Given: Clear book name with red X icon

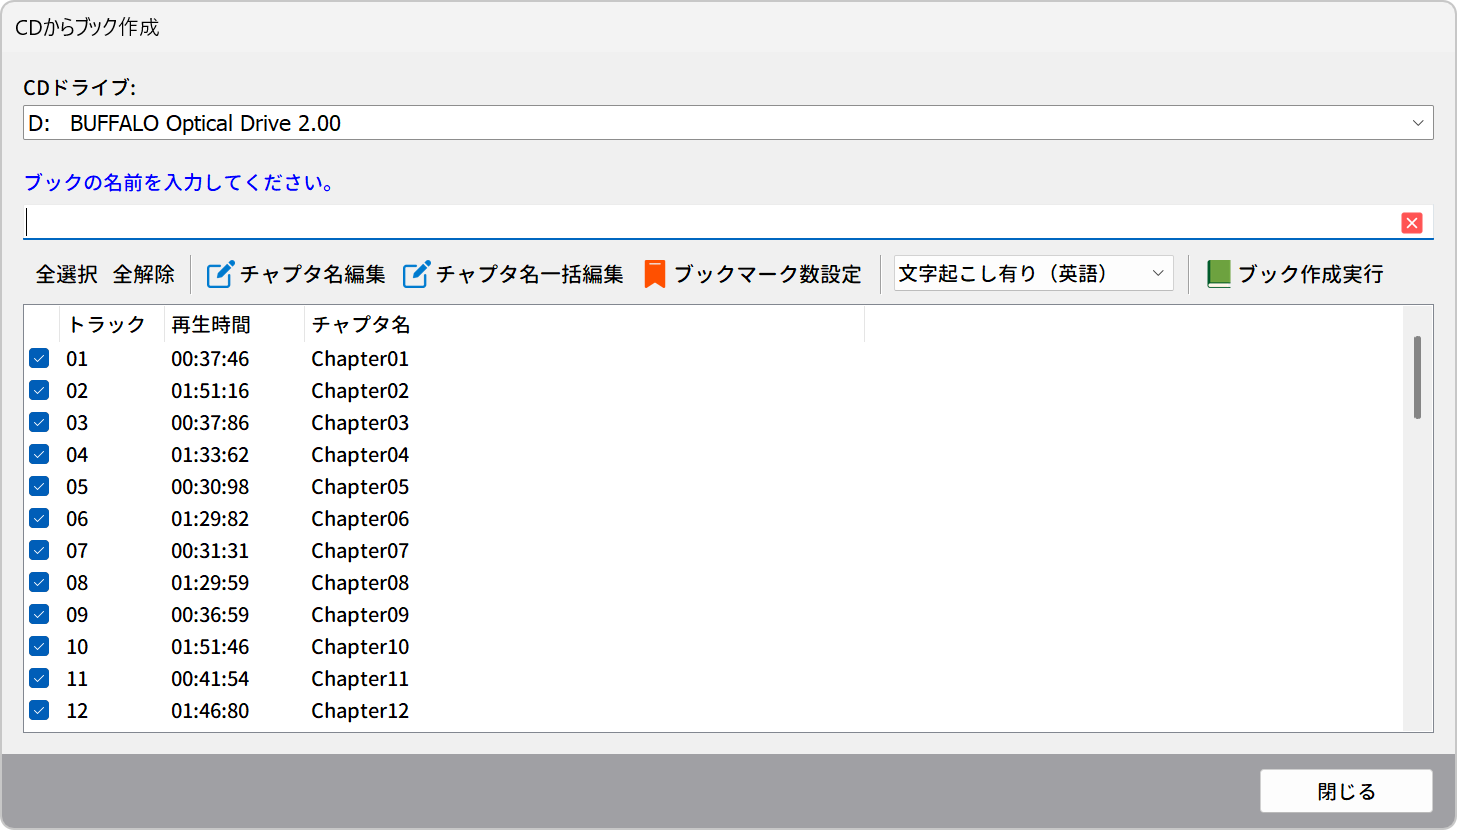Looking at the screenshot, I should [x=1412, y=223].
